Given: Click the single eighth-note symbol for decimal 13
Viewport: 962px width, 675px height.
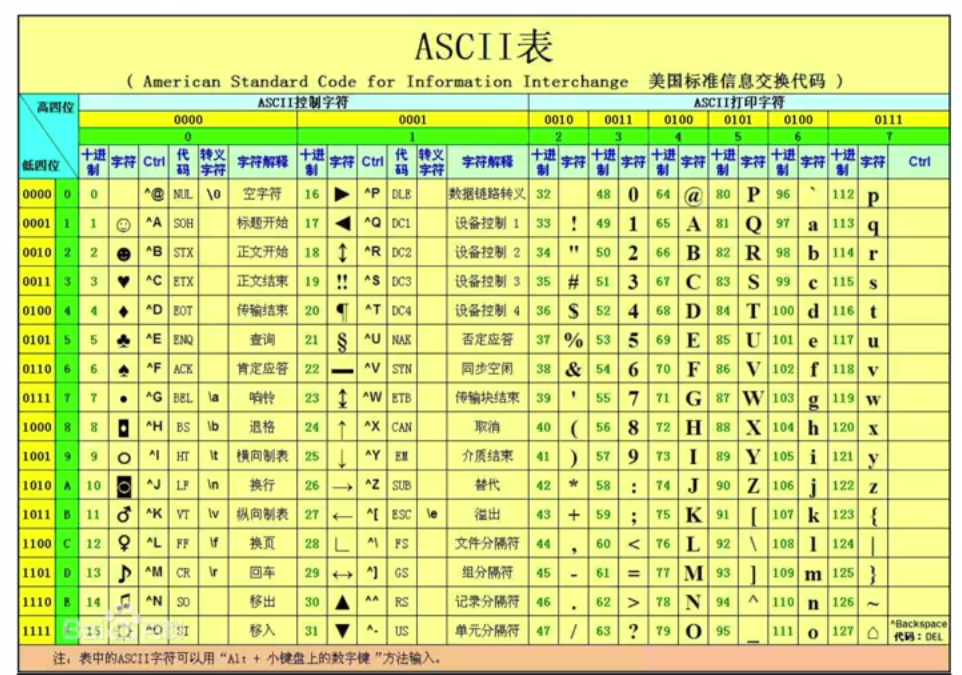Looking at the screenshot, I should point(123,573).
